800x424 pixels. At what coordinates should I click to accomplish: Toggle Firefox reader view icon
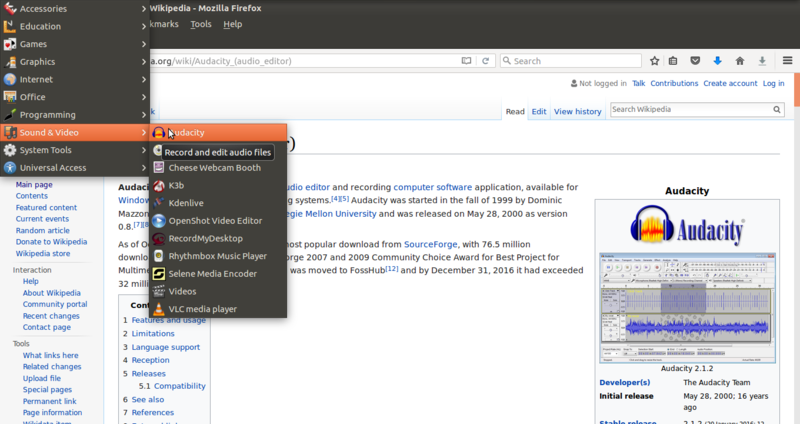point(466,61)
